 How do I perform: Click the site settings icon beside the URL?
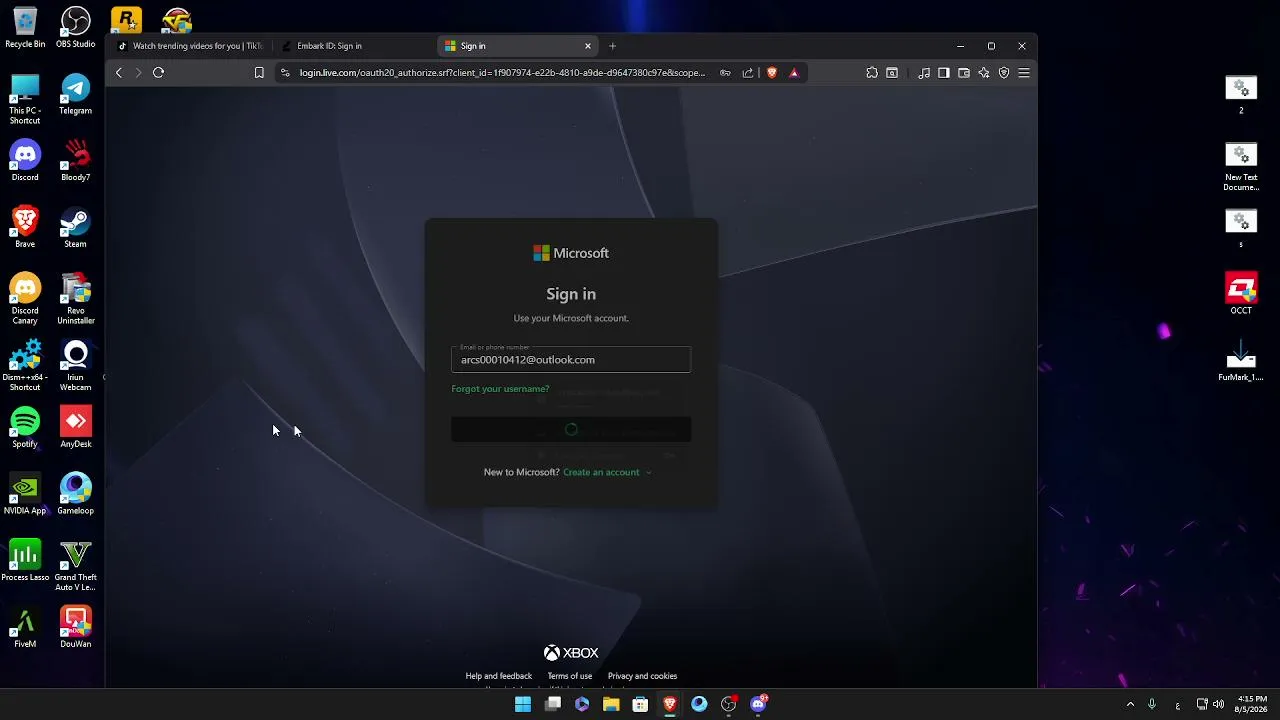coord(285,73)
